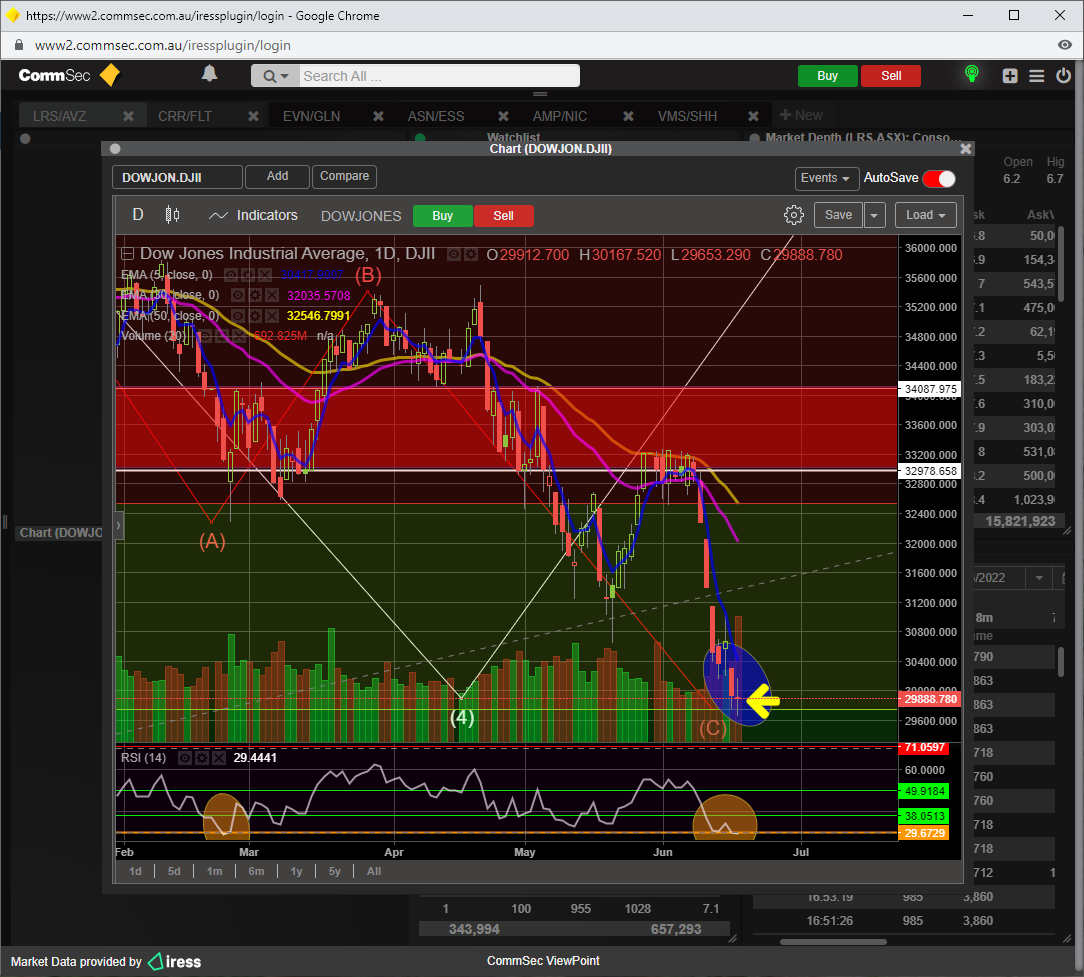Click the DOWJON.DJII symbol input field

[177, 177]
